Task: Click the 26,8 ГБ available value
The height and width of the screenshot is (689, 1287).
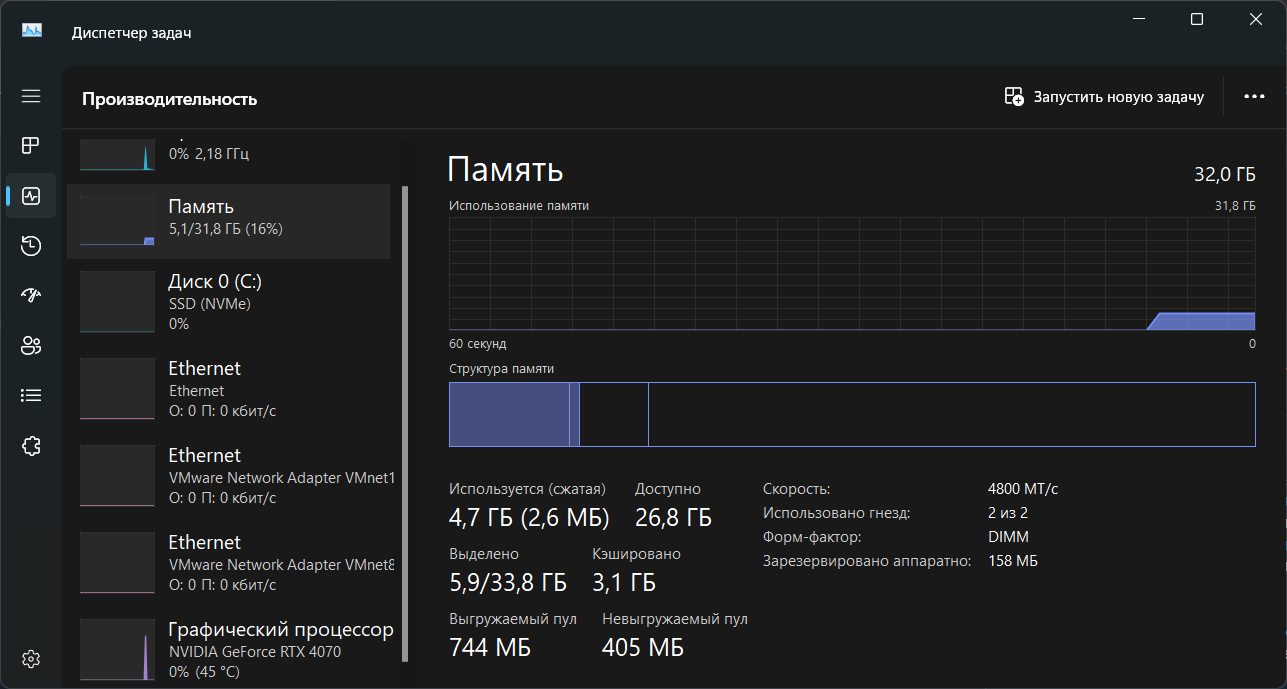Action: point(673,517)
